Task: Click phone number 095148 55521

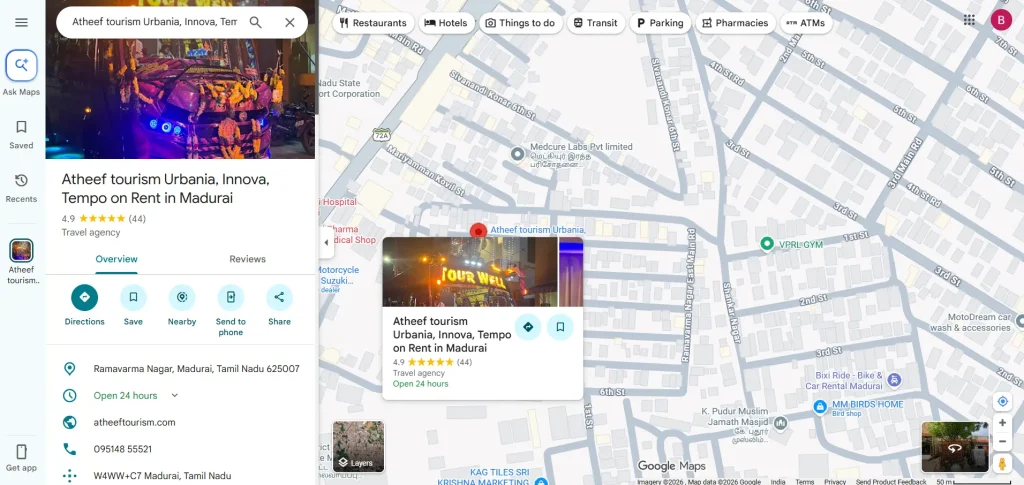Action: (123, 449)
